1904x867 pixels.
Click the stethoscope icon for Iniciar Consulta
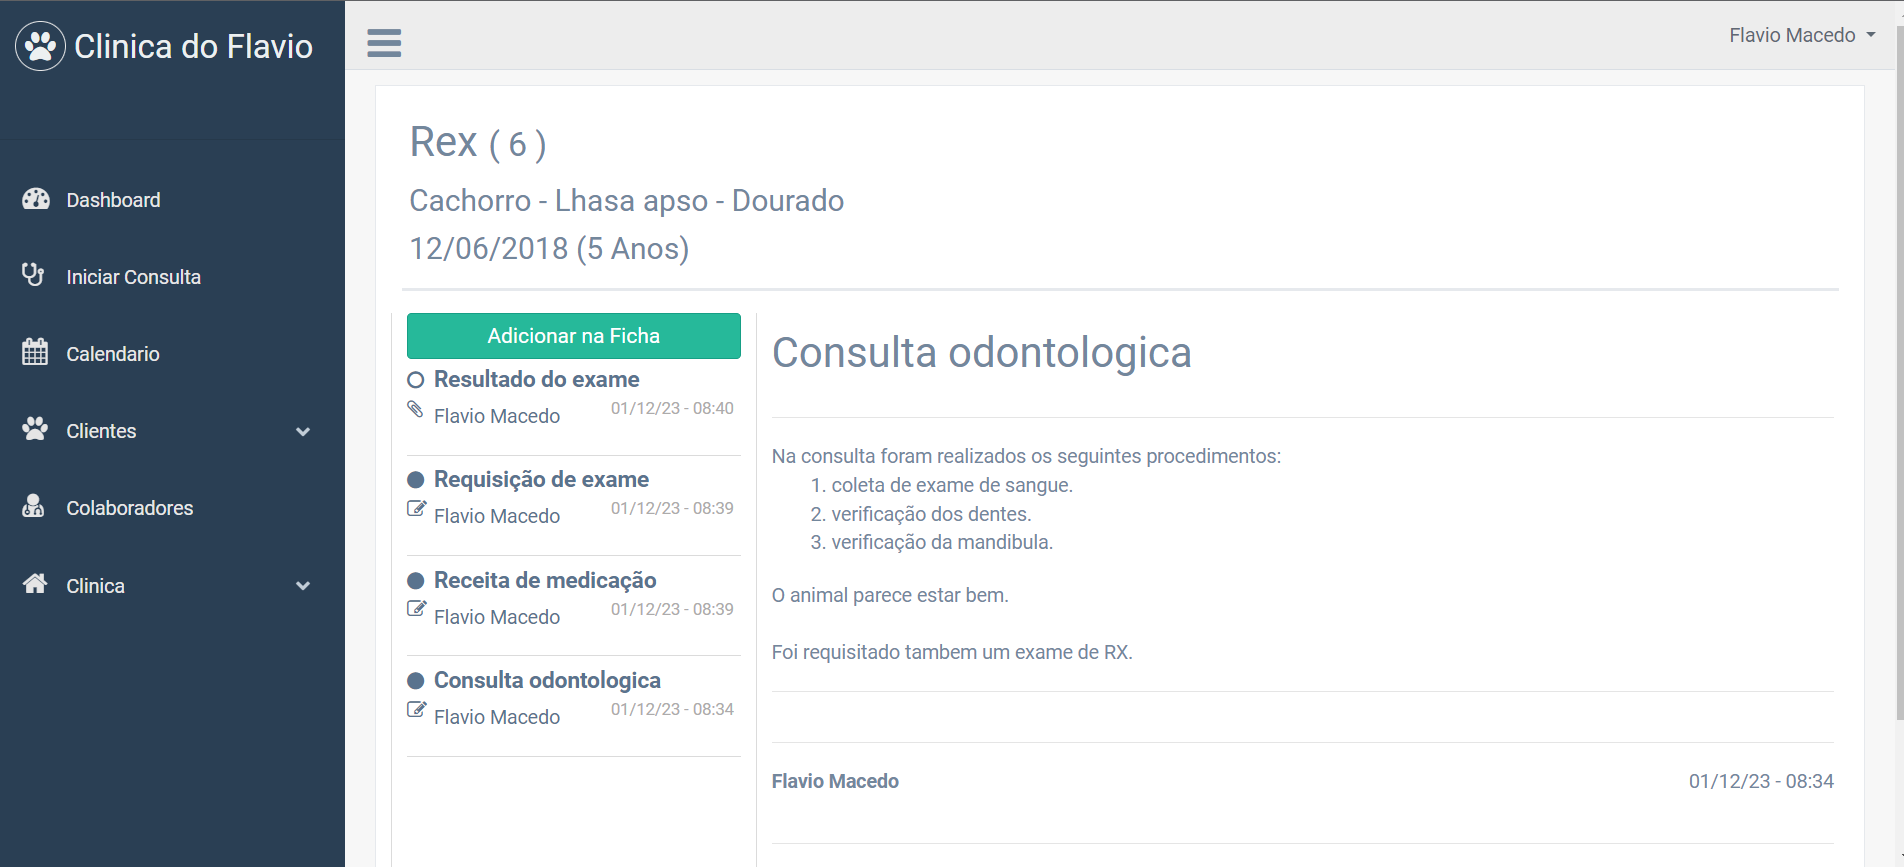pos(34,275)
